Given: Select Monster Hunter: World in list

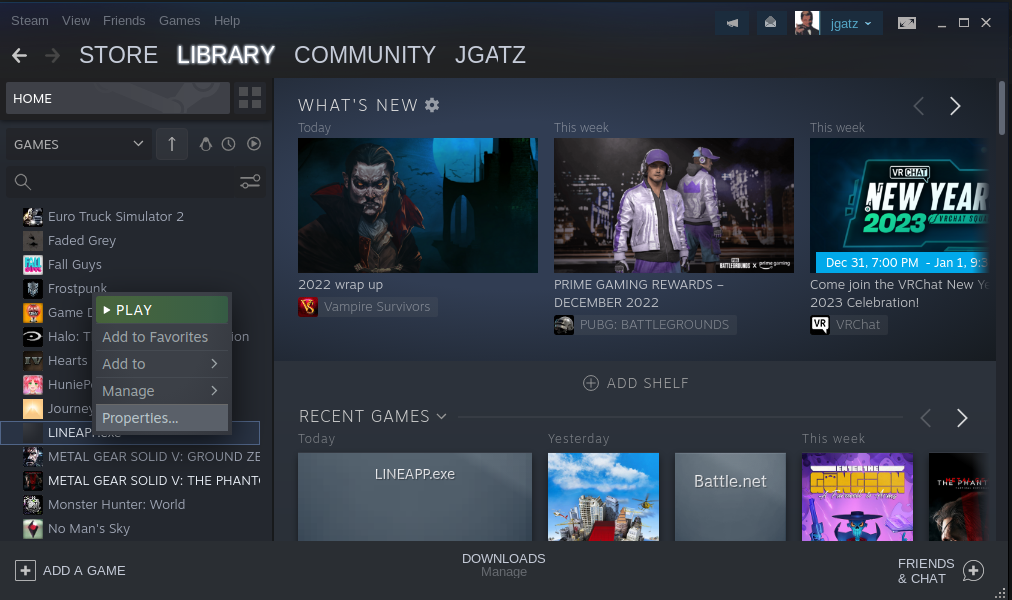Looking at the screenshot, I should point(116,505).
